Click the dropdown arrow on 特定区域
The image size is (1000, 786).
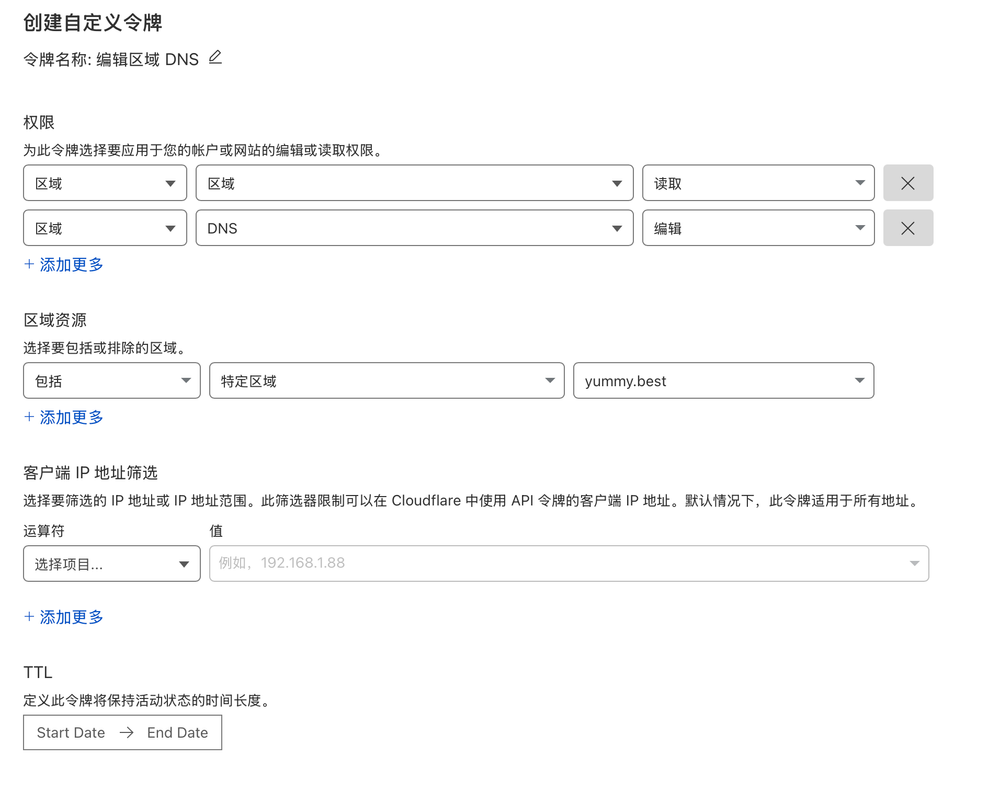549,380
